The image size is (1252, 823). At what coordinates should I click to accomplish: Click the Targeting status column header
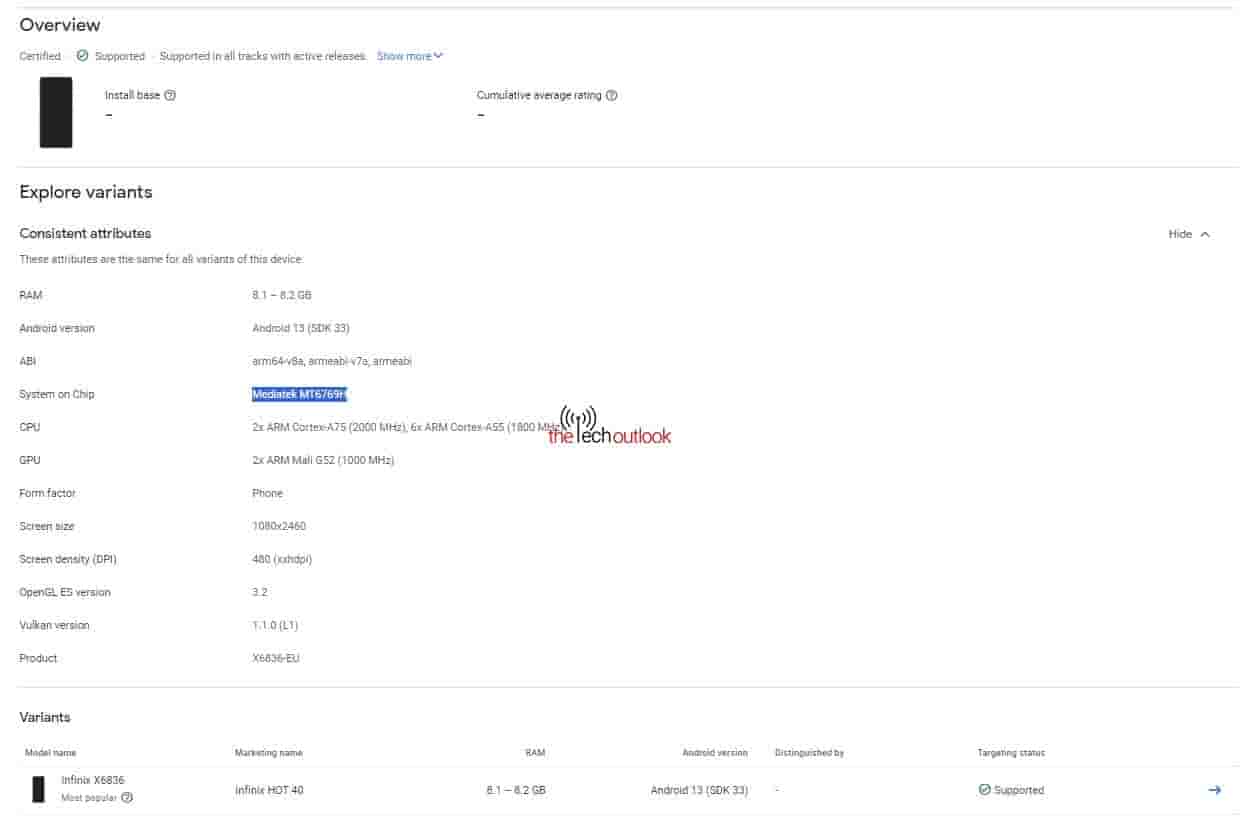[x=1011, y=753]
